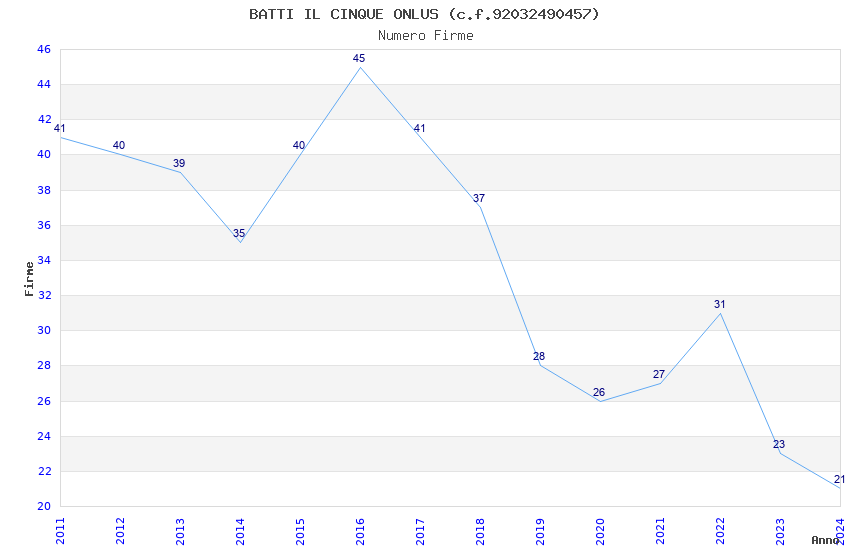Viewport: 850px width, 550px height.
Task: Select x-axis year label '2022'
Action: pos(720,531)
